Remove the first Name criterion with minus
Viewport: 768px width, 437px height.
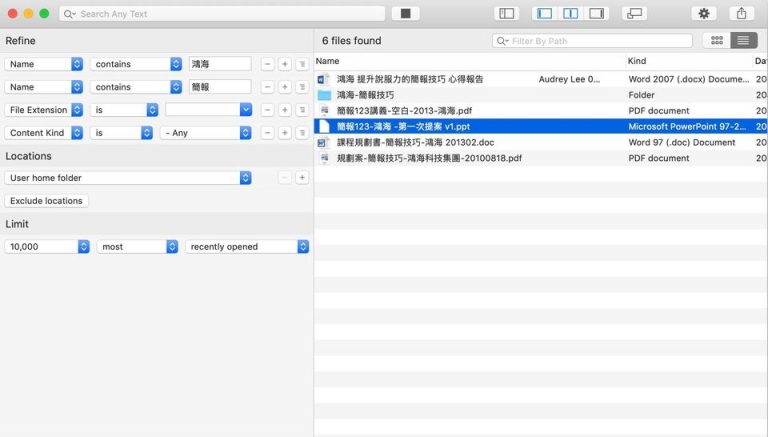point(267,64)
